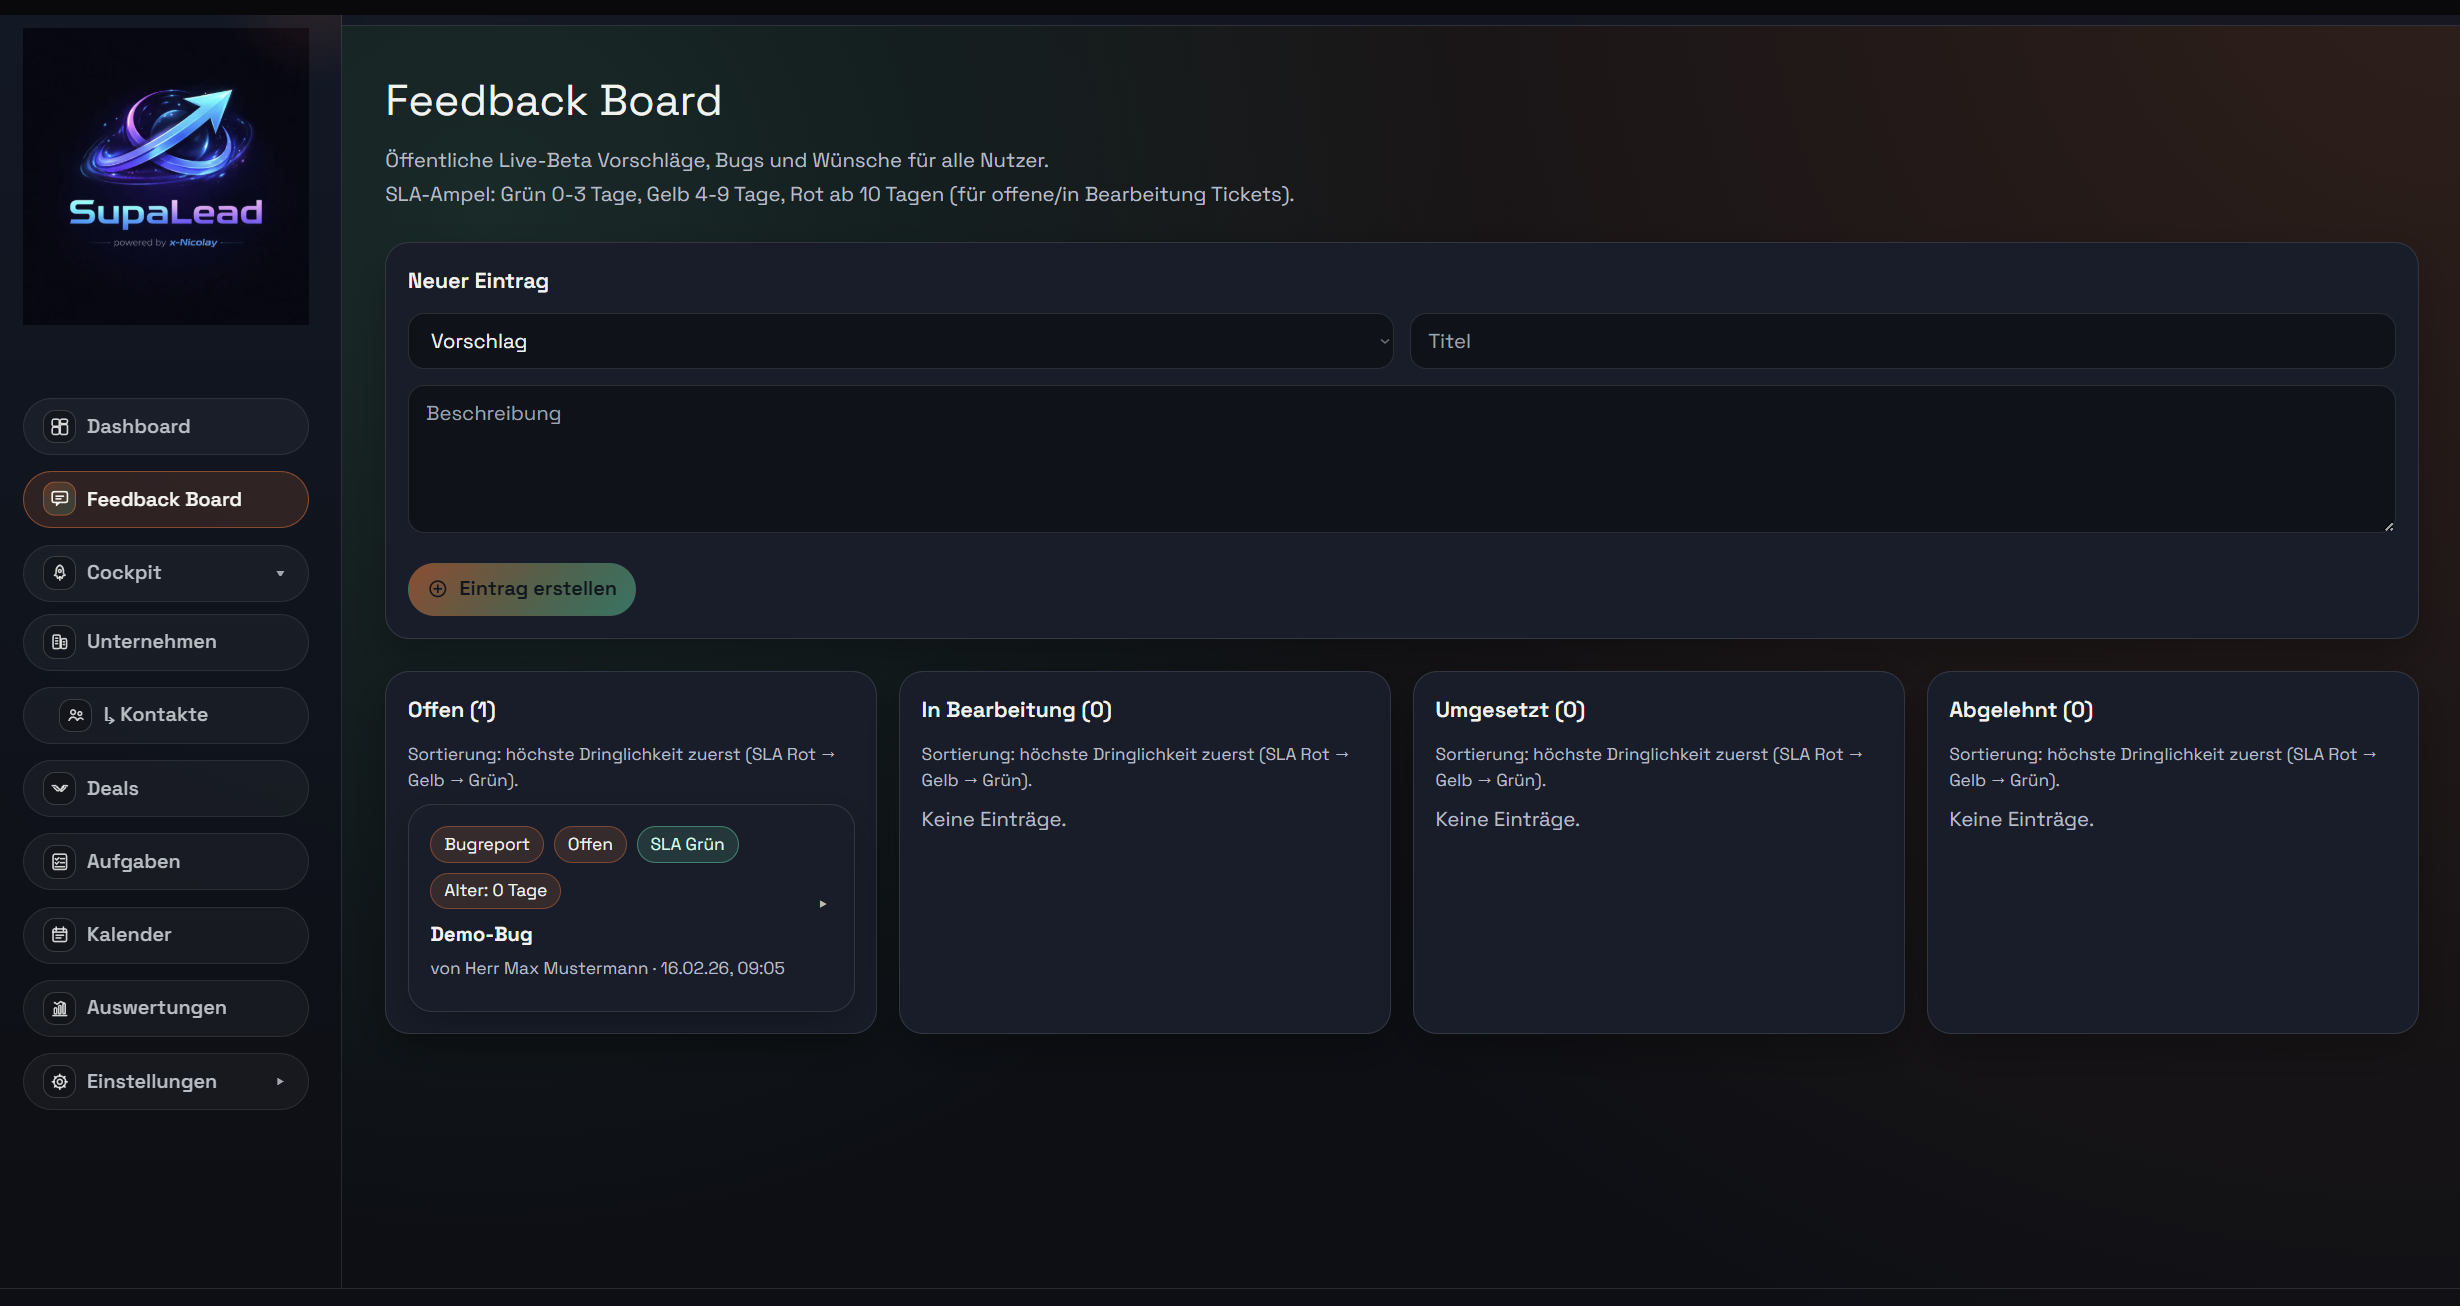Image resolution: width=2460 pixels, height=1306 pixels.
Task: Select the Unternehmen building icon
Action: pyautogui.click(x=59, y=642)
